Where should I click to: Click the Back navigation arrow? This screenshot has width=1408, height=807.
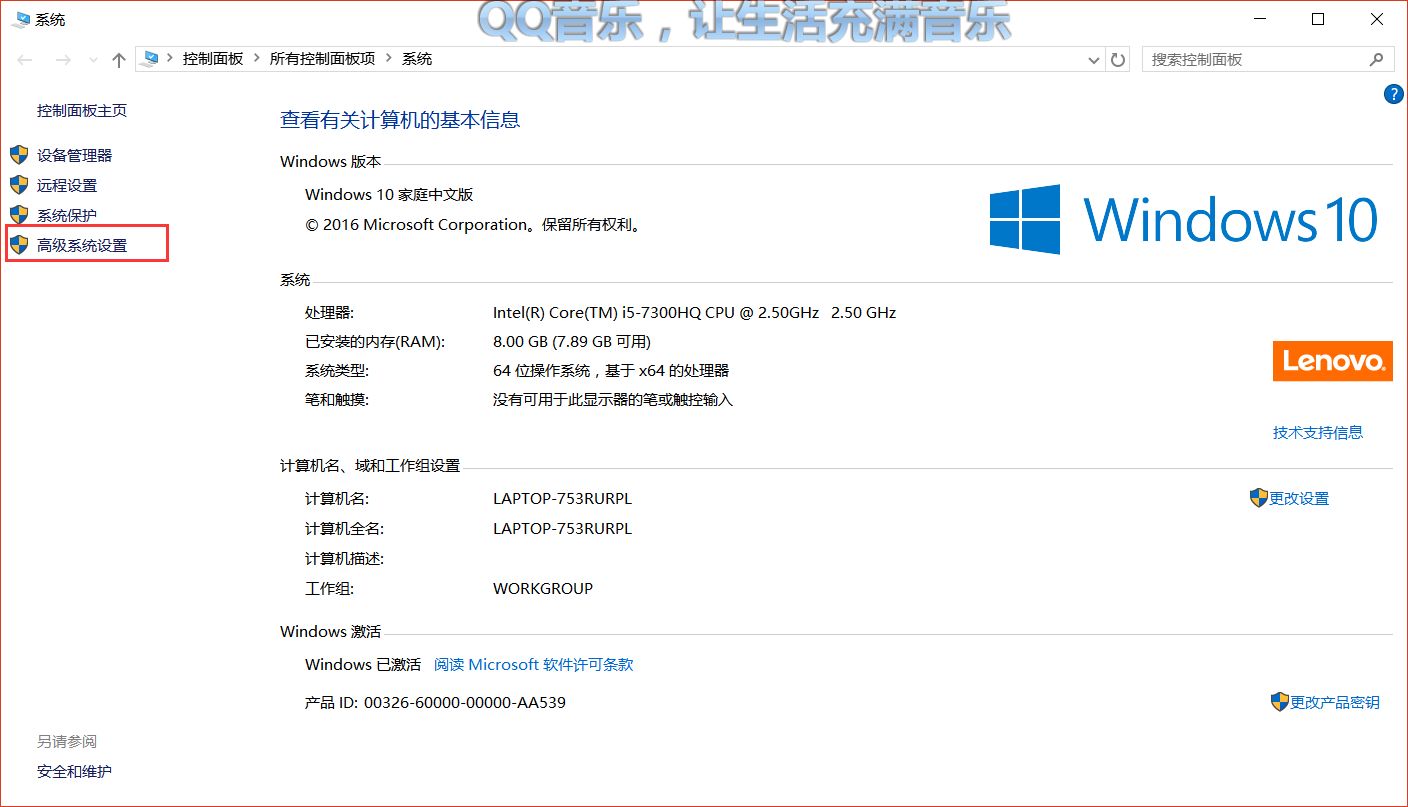(x=25, y=60)
